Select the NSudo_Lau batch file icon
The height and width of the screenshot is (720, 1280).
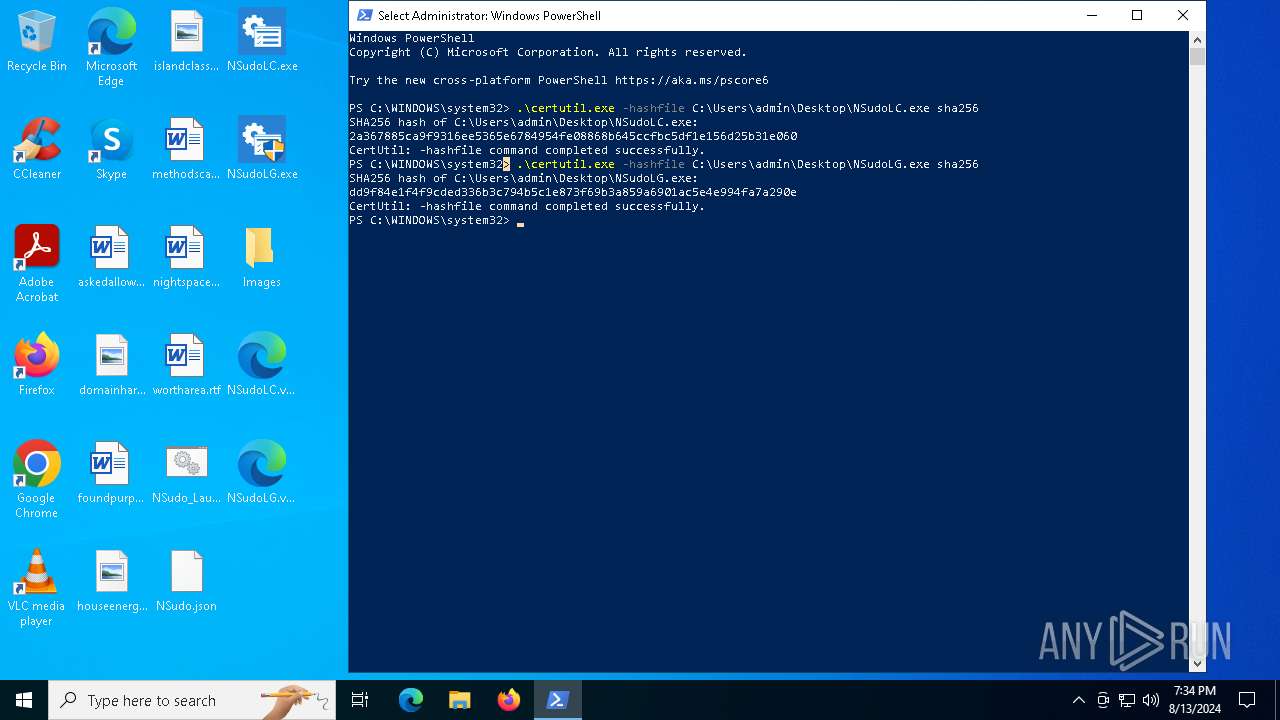click(186, 474)
